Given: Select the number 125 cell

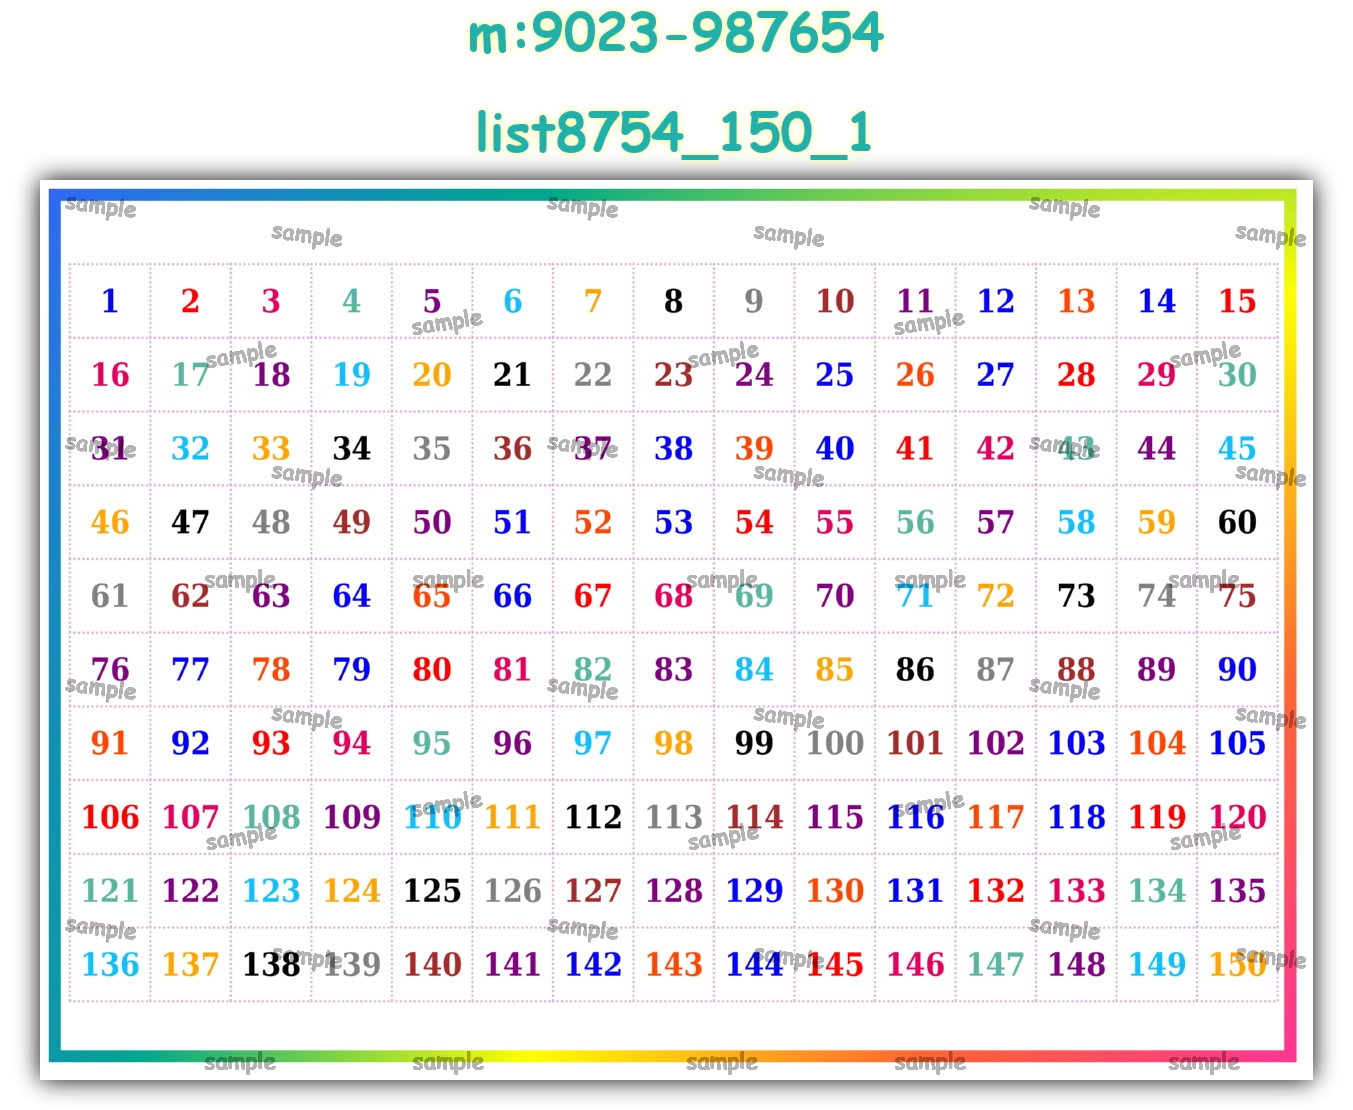Looking at the screenshot, I should [x=432, y=890].
